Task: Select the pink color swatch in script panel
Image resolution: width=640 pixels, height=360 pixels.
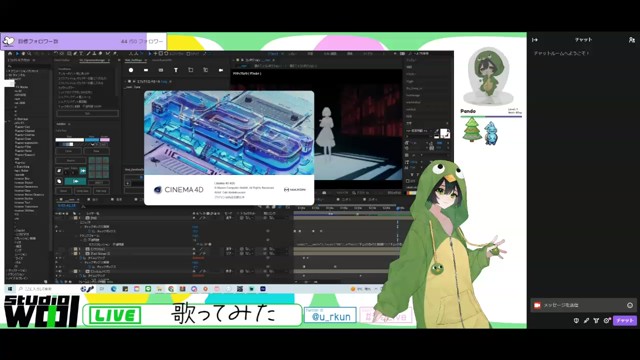Action: (105, 140)
